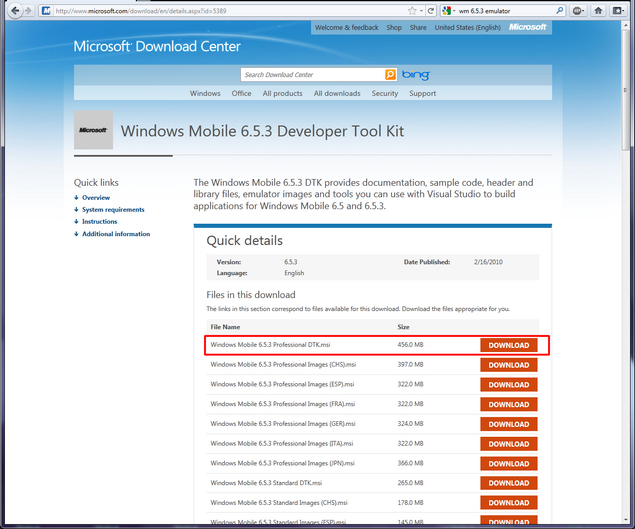The width and height of the screenshot is (635, 529).
Task: Click the site identity icon in address bar
Action: tap(48, 10)
